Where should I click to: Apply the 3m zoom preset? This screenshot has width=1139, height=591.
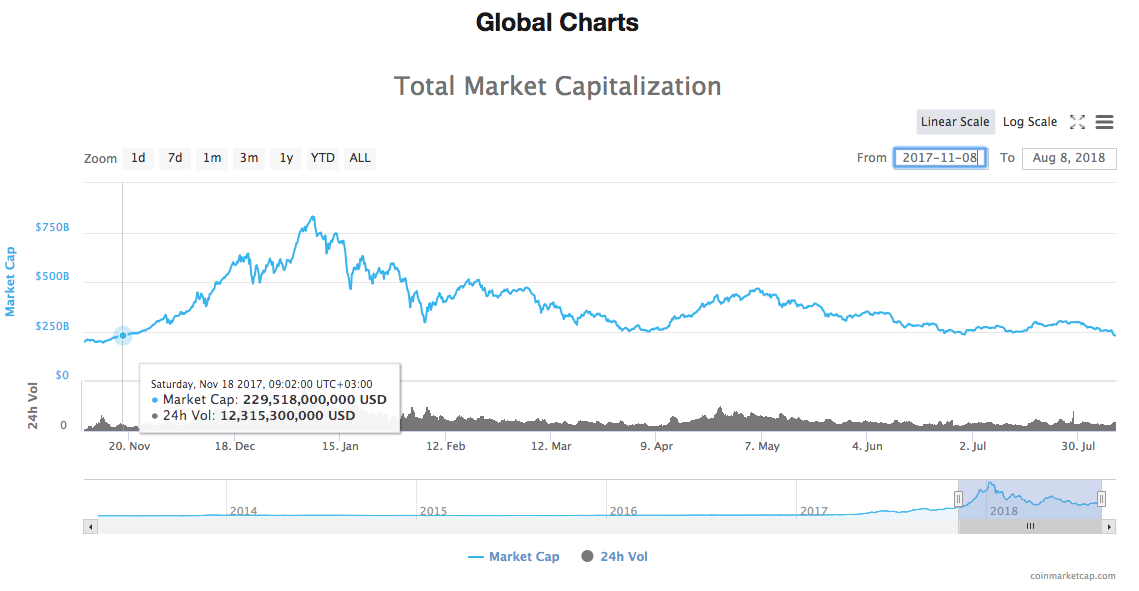click(248, 157)
